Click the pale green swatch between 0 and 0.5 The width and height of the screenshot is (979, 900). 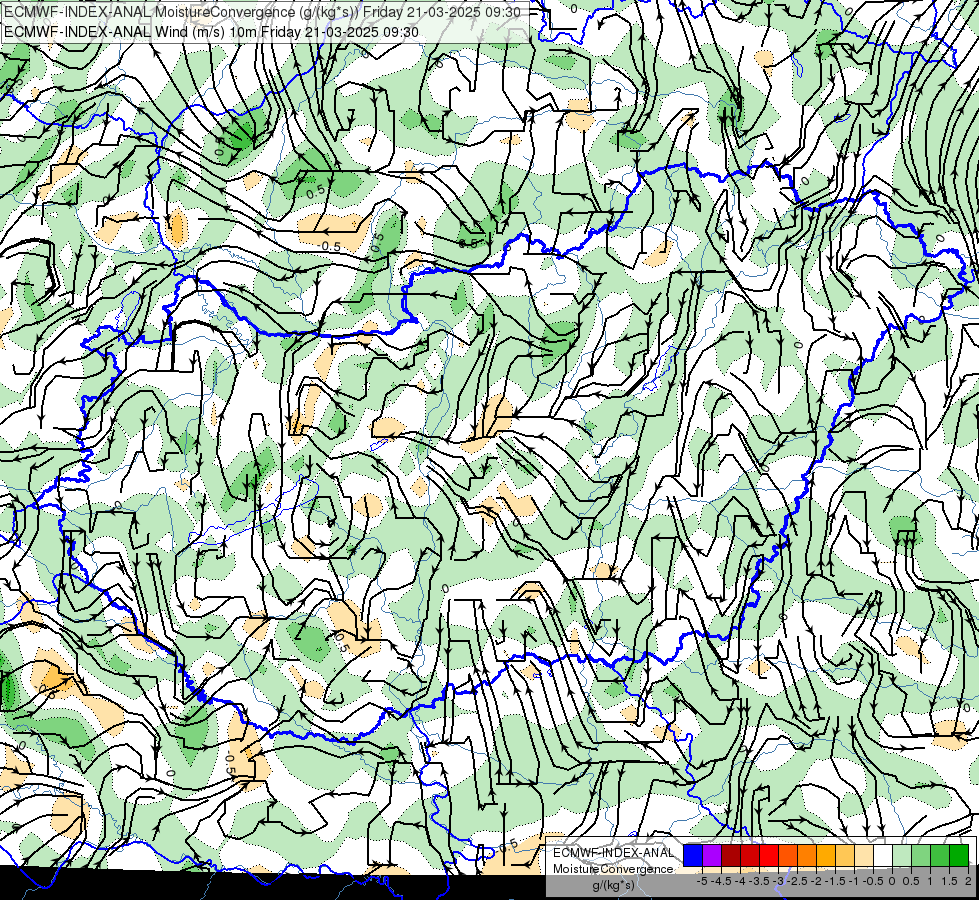pos(902,856)
